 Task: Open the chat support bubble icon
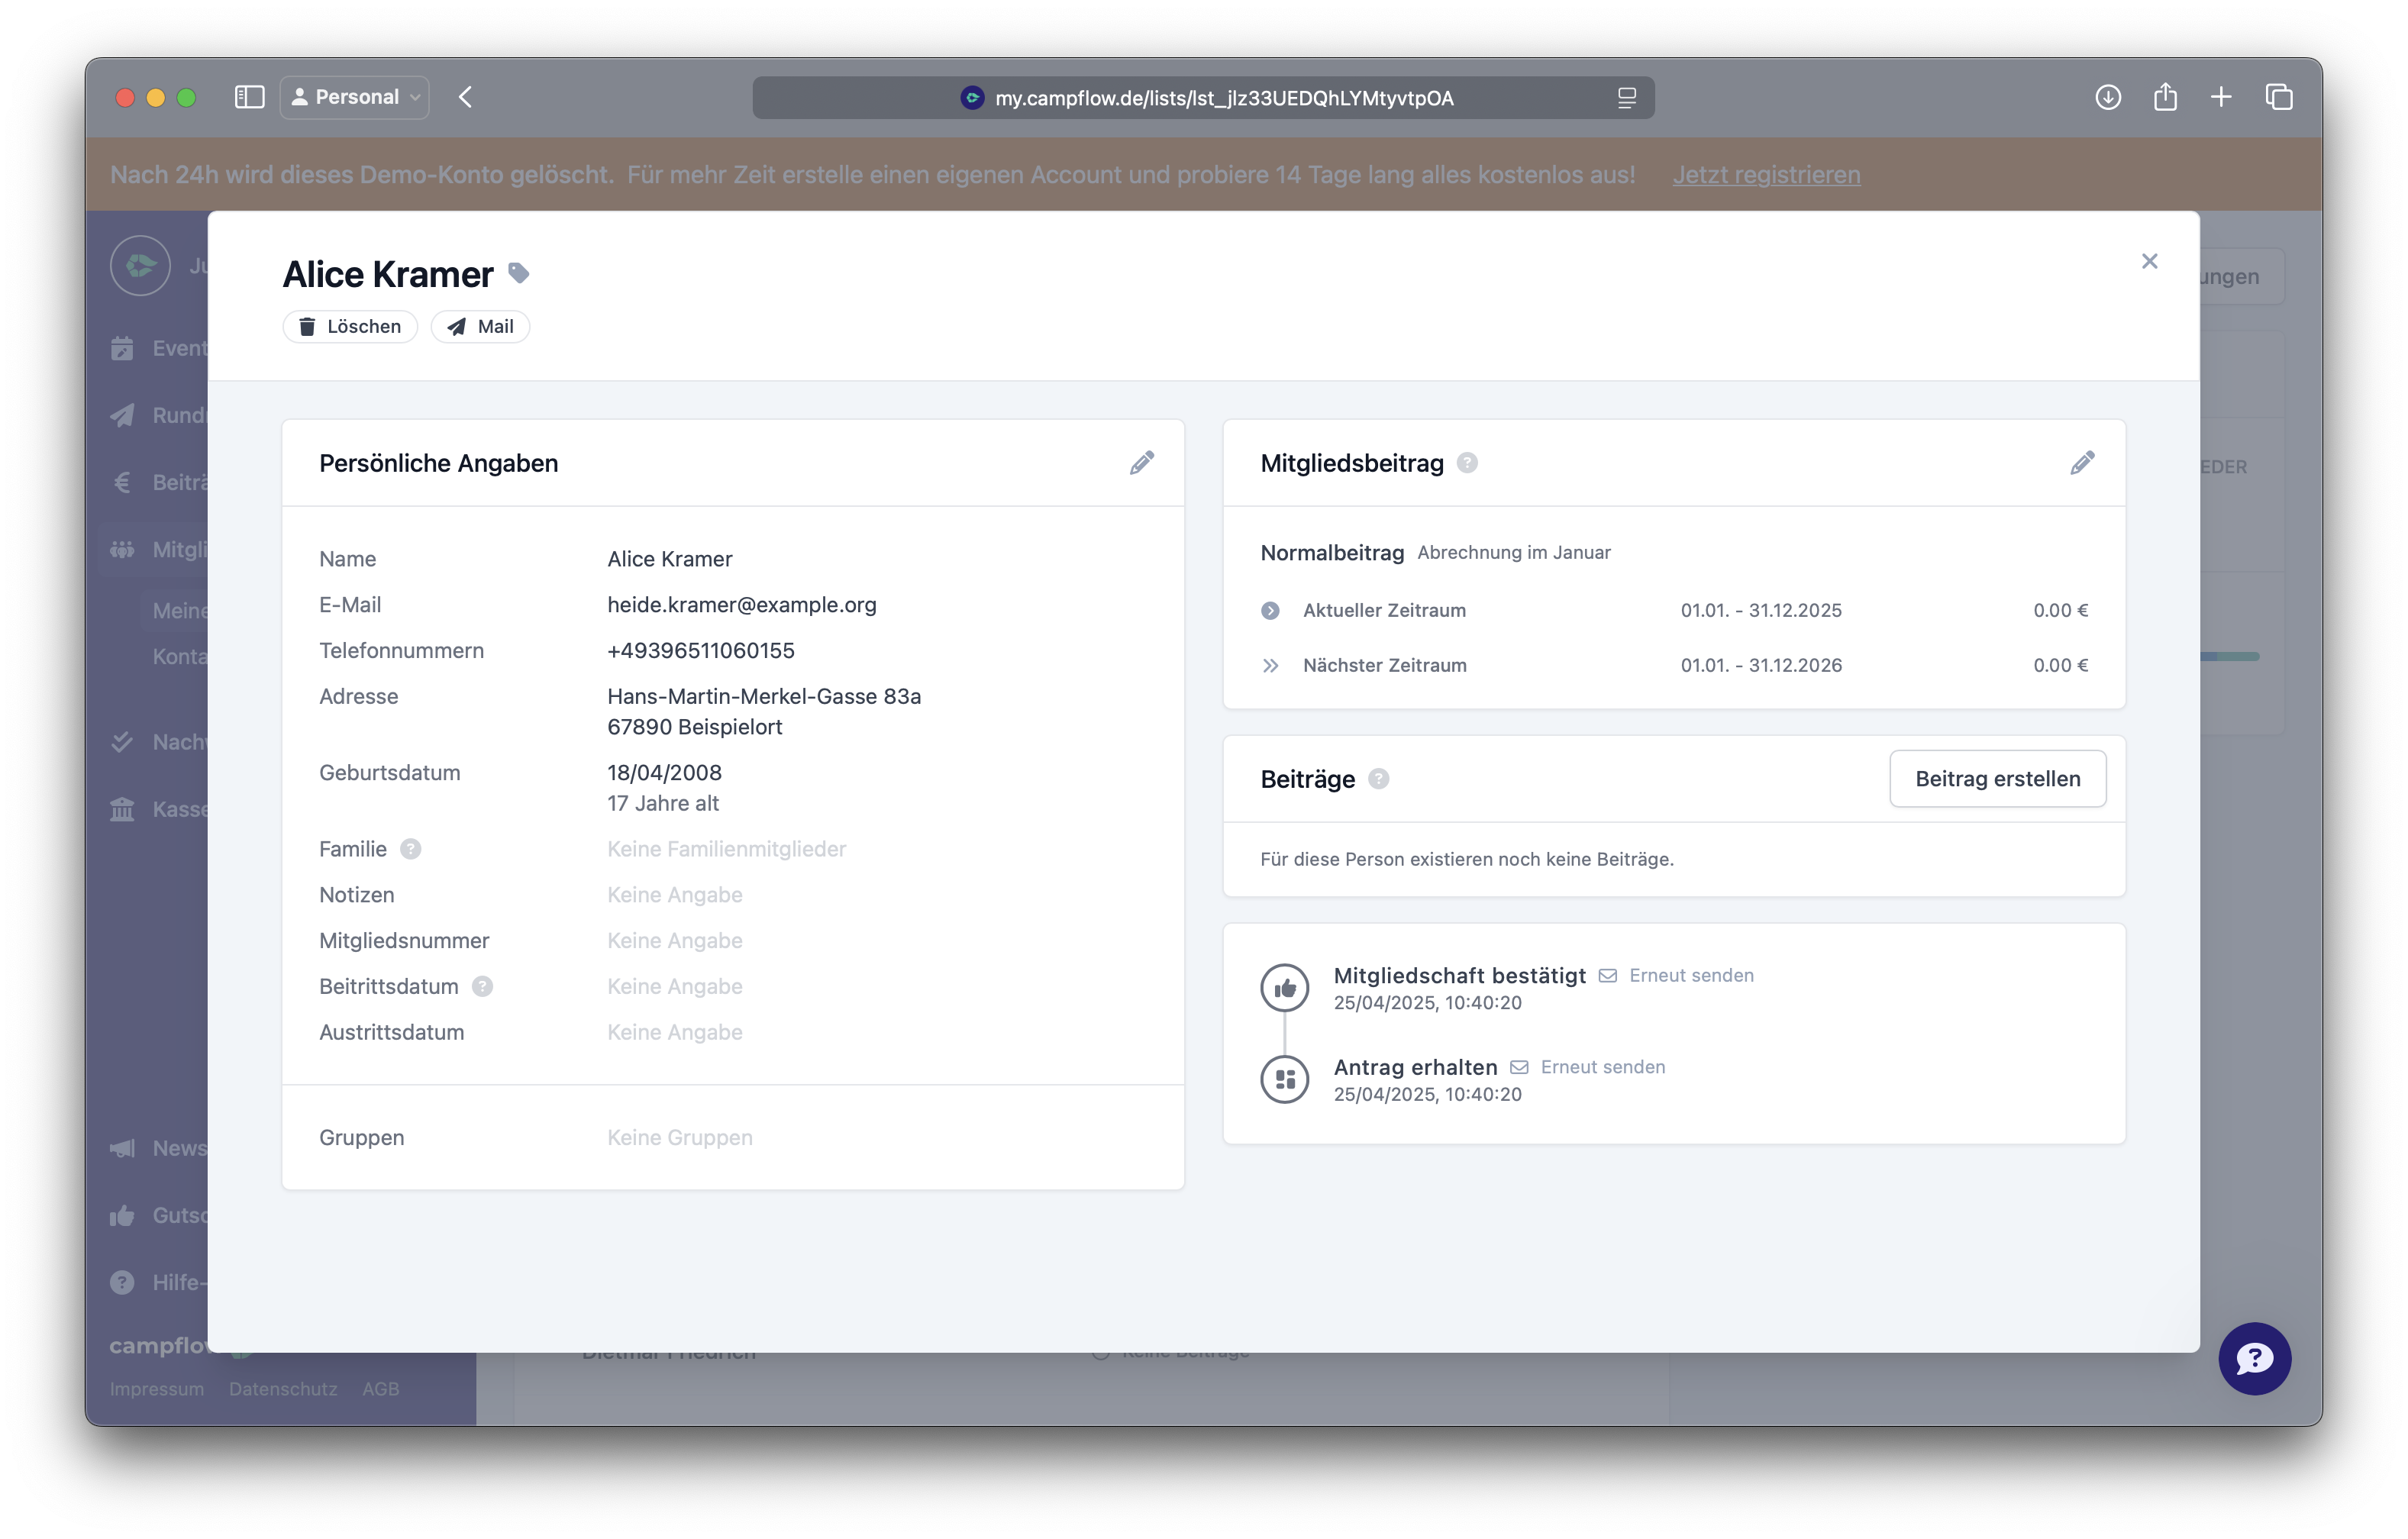click(2254, 1358)
